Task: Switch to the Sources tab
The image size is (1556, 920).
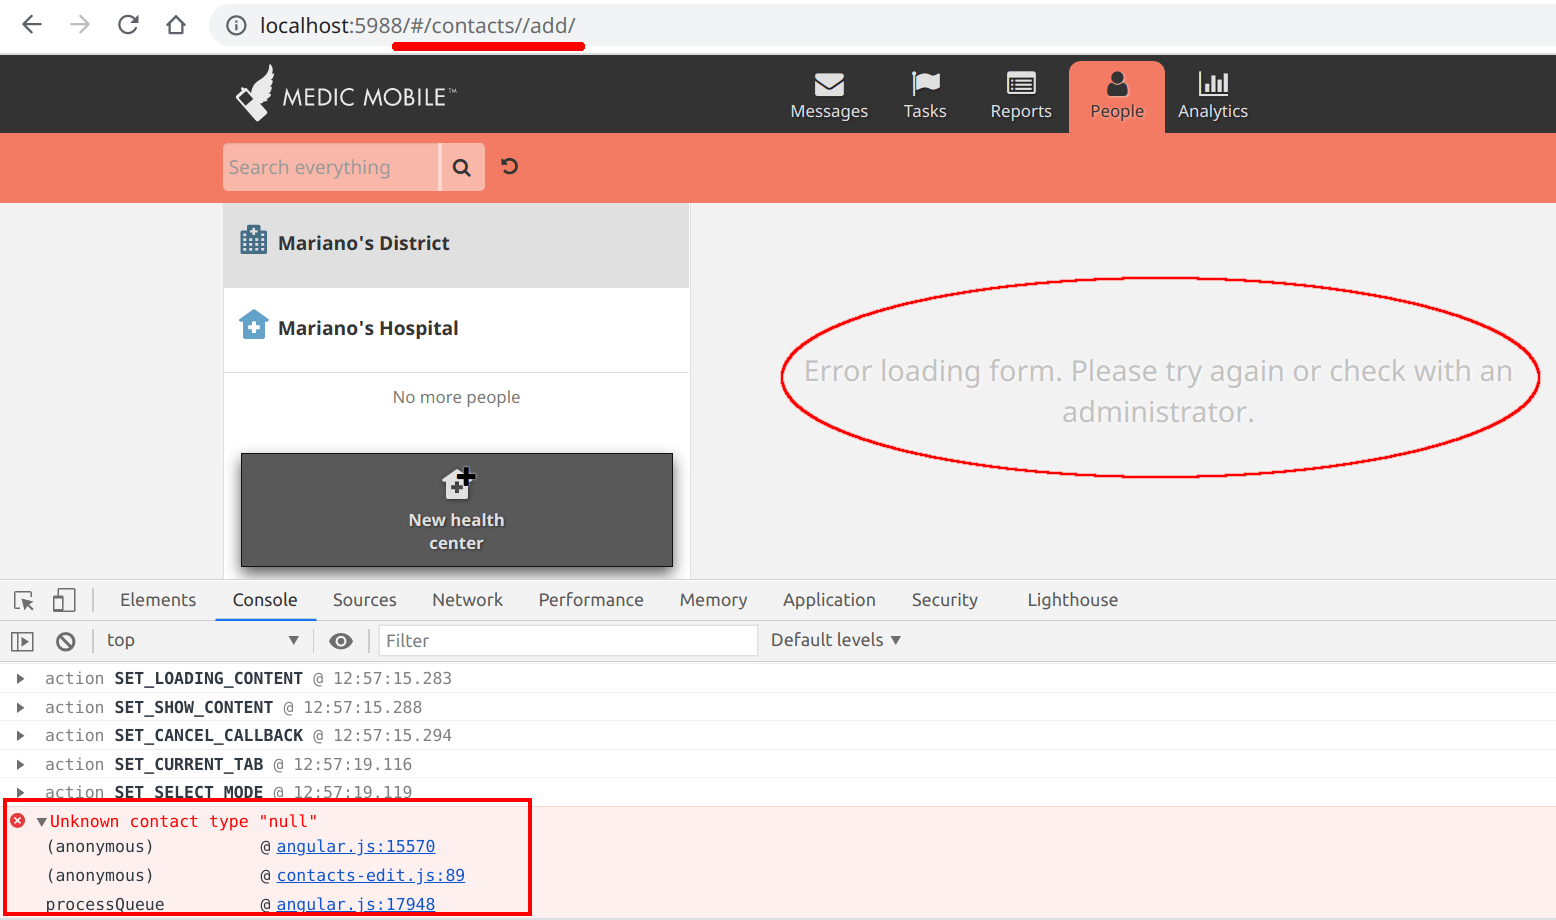Action: click(x=364, y=599)
